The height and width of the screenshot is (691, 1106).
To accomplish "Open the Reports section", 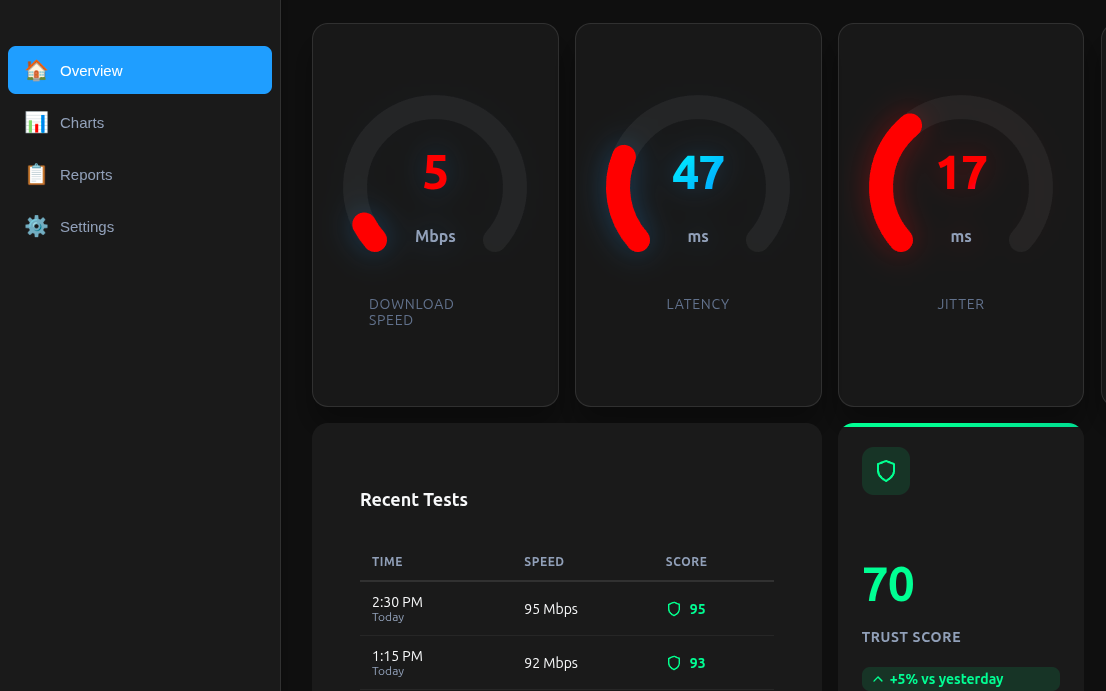I will [140, 175].
